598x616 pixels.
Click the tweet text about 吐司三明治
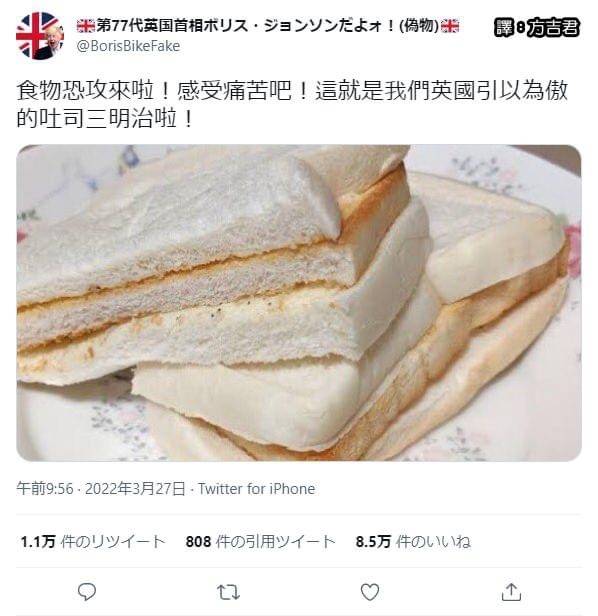coord(292,104)
